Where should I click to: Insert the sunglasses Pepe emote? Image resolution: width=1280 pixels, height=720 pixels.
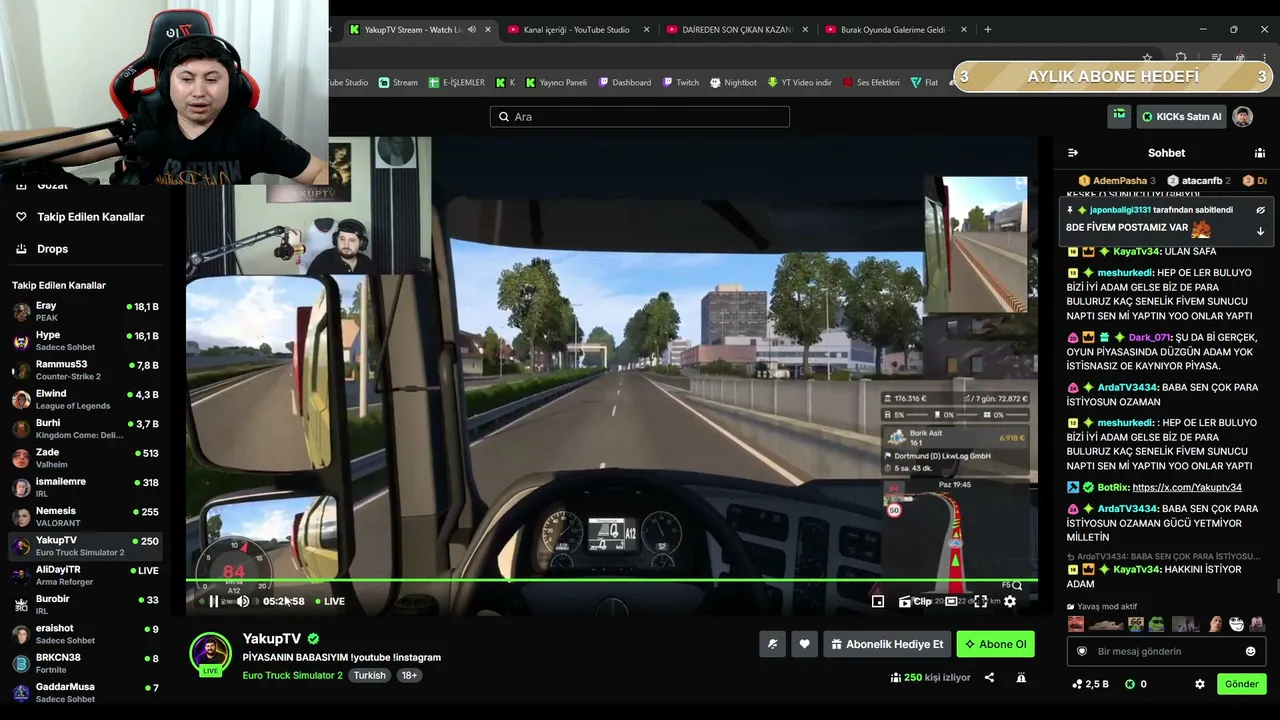pos(1156,624)
